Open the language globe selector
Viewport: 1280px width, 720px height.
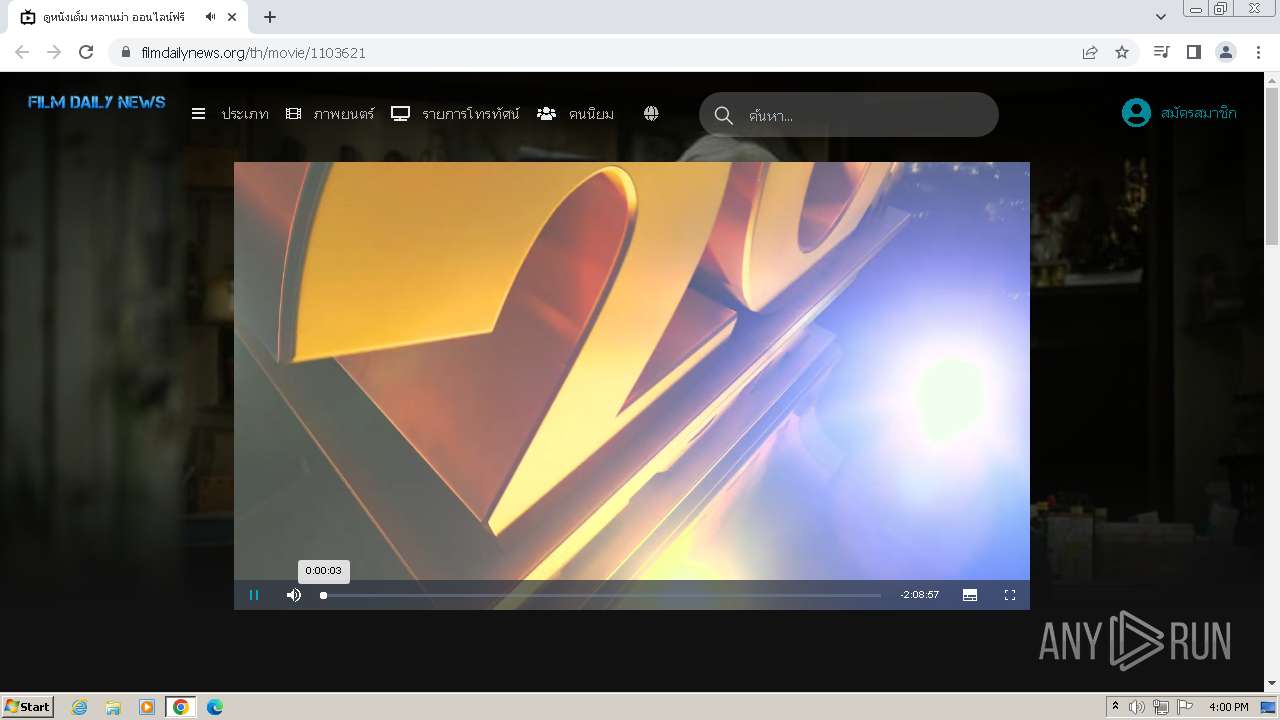tap(651, 114)
